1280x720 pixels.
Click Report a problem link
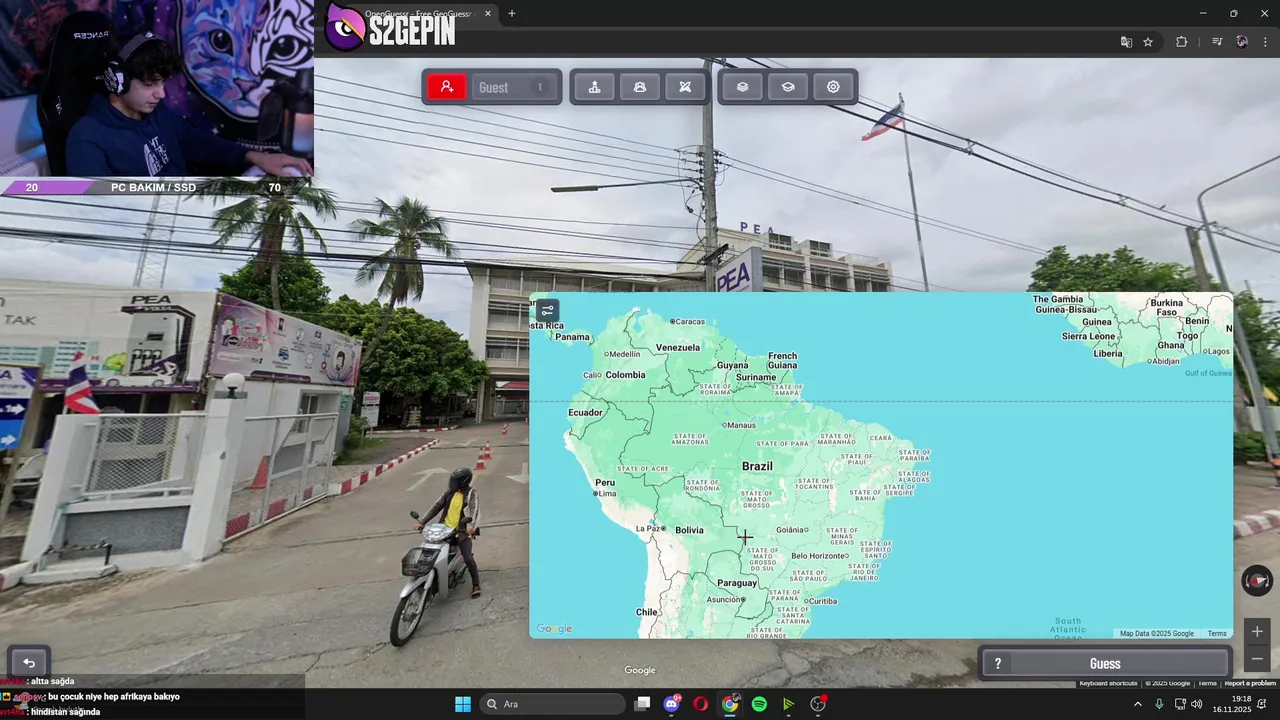click(x=1250, y=683)
